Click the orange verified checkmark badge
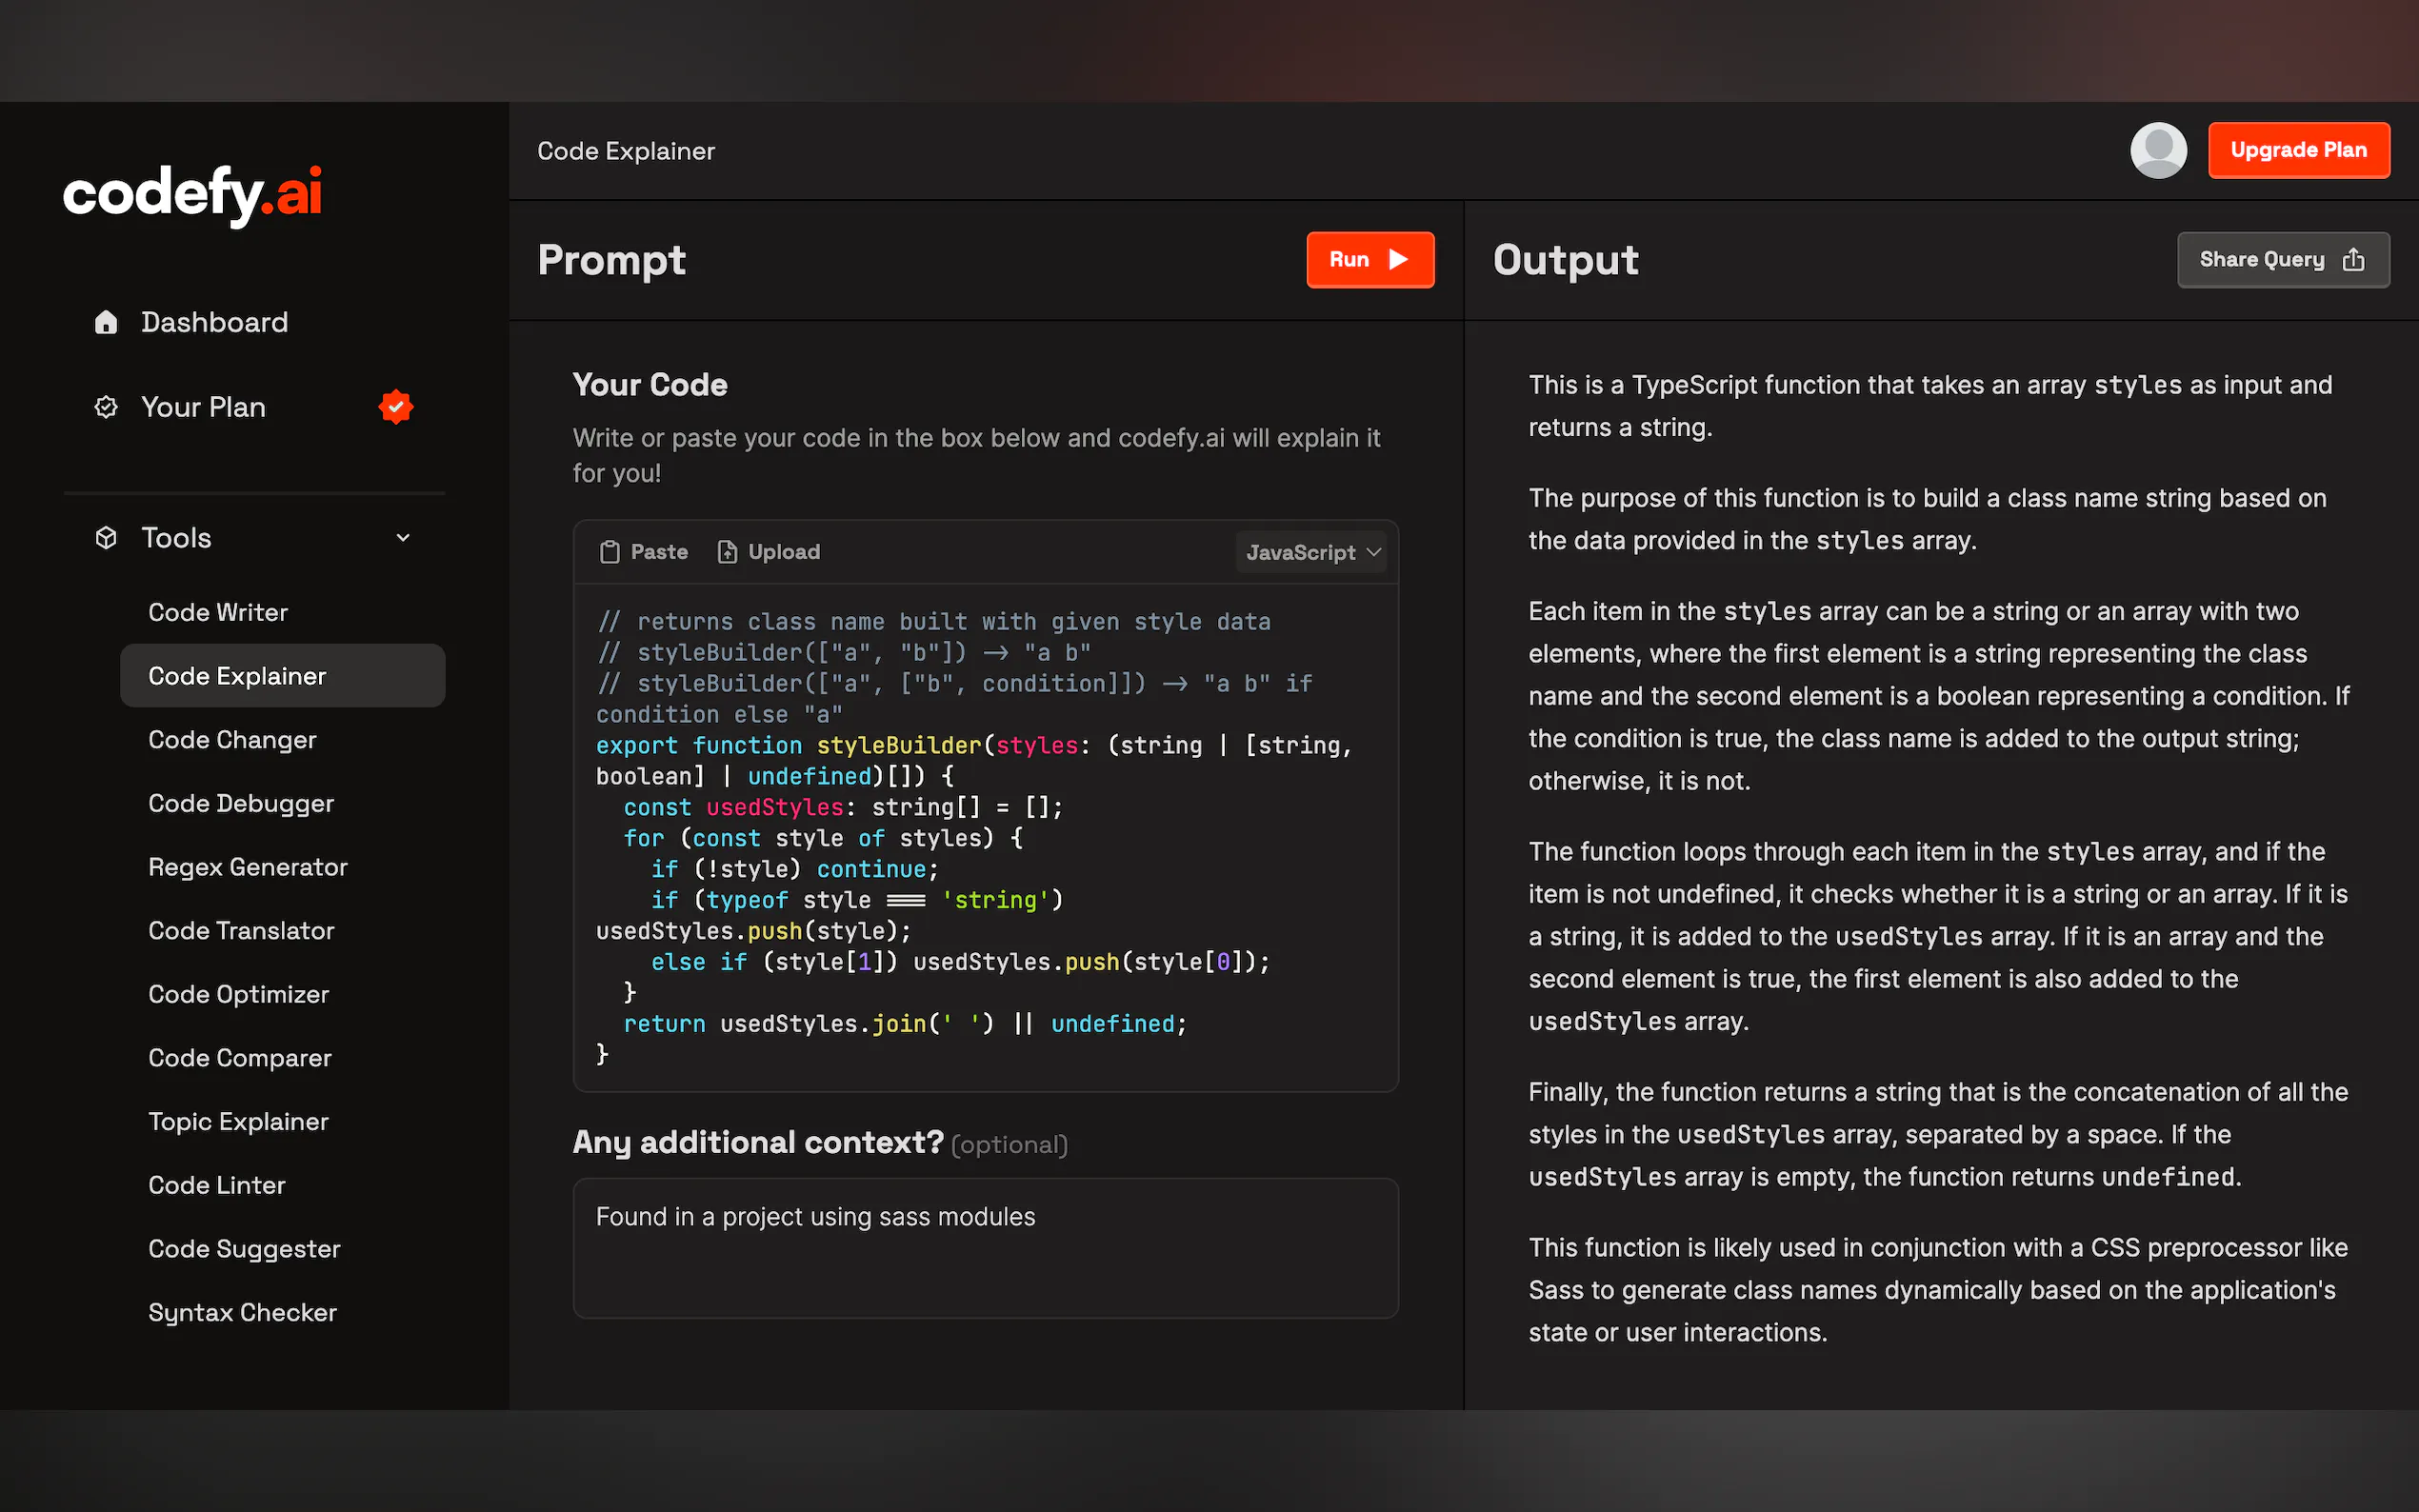Viewport: 2419px width, 1512px height. pos(396,407)
